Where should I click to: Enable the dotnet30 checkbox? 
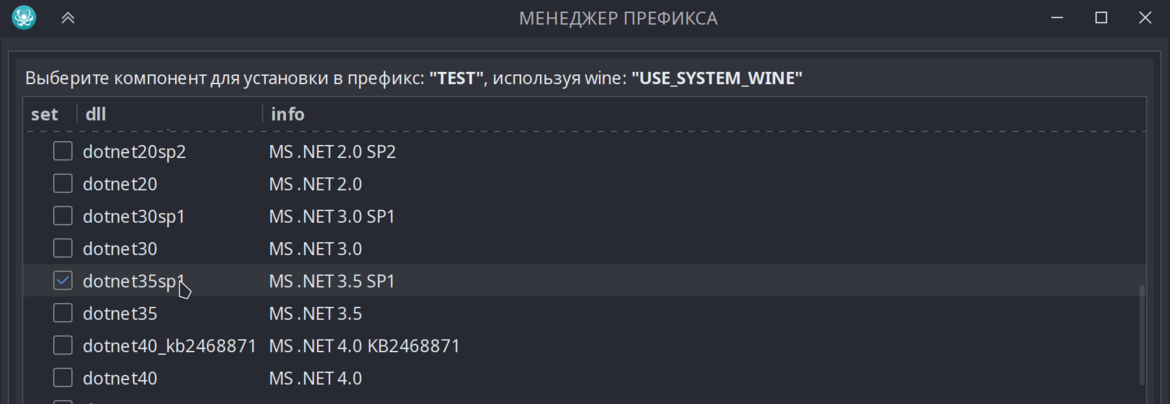point(63,249)
